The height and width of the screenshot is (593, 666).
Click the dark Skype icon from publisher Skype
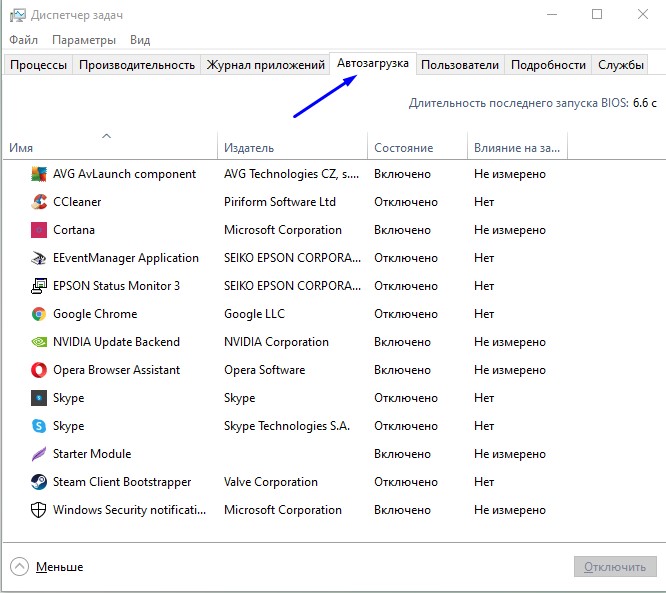(39, 398)
